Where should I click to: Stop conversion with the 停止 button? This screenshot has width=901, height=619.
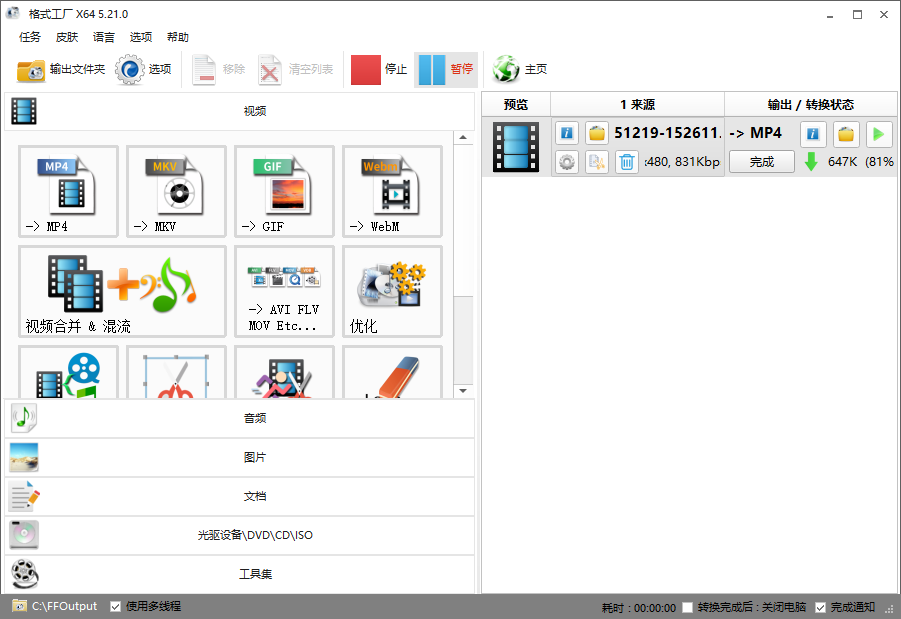[379, 70]
